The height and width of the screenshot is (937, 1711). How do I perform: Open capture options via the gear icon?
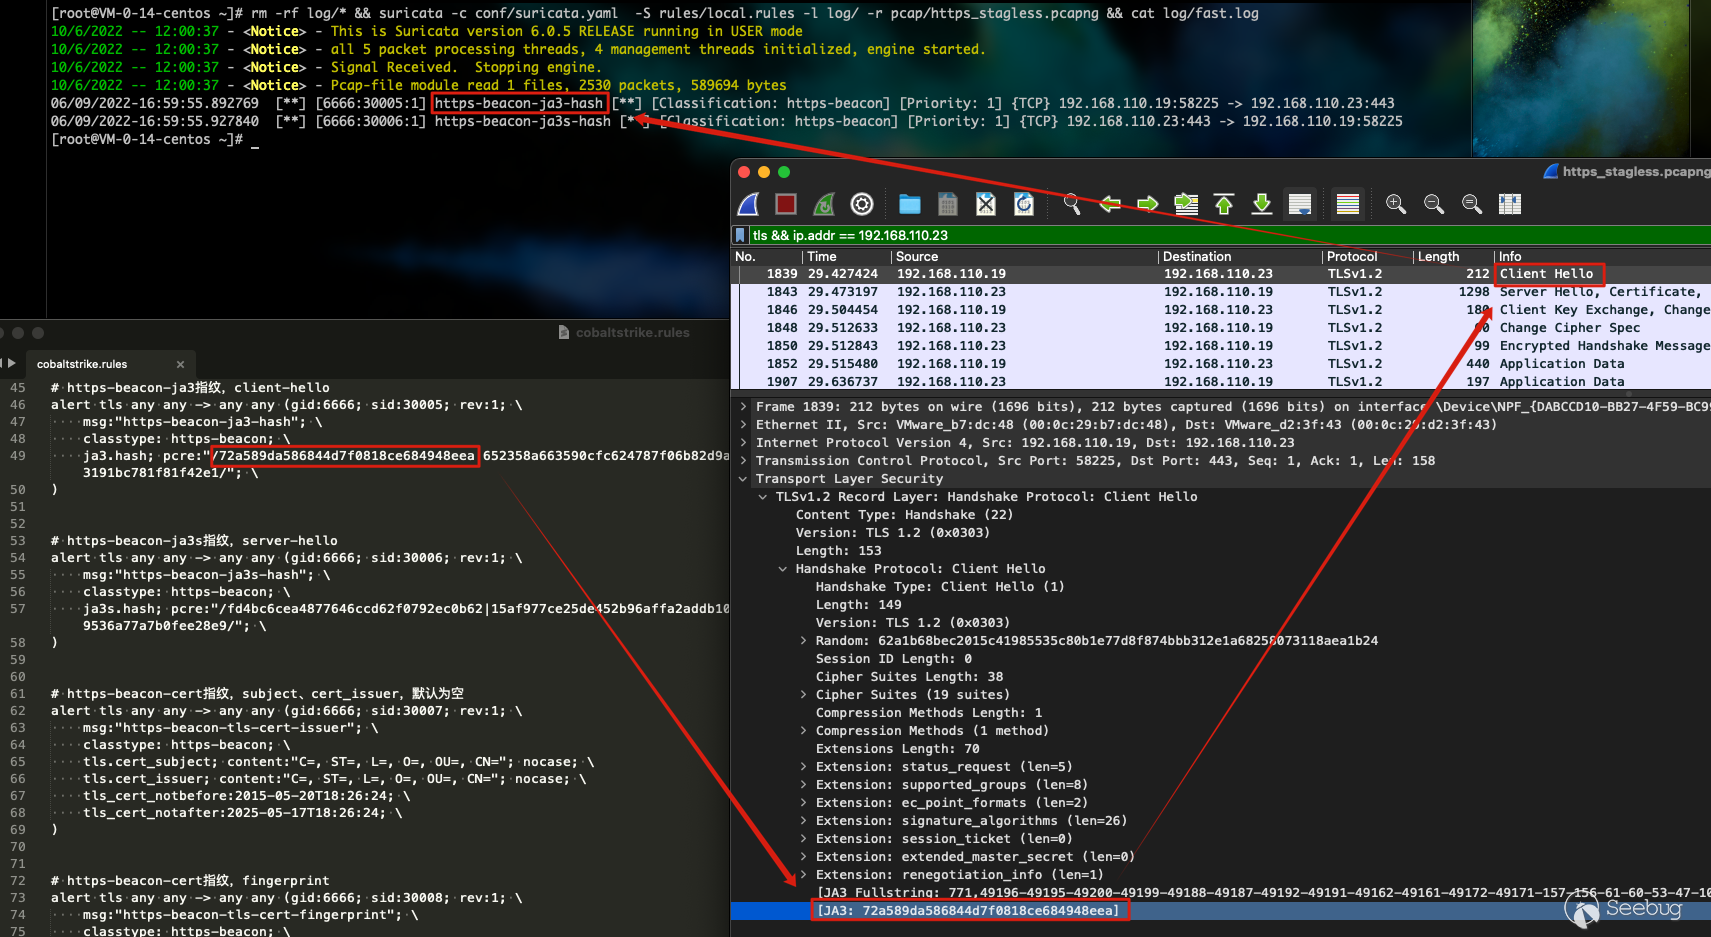point(862,205)
